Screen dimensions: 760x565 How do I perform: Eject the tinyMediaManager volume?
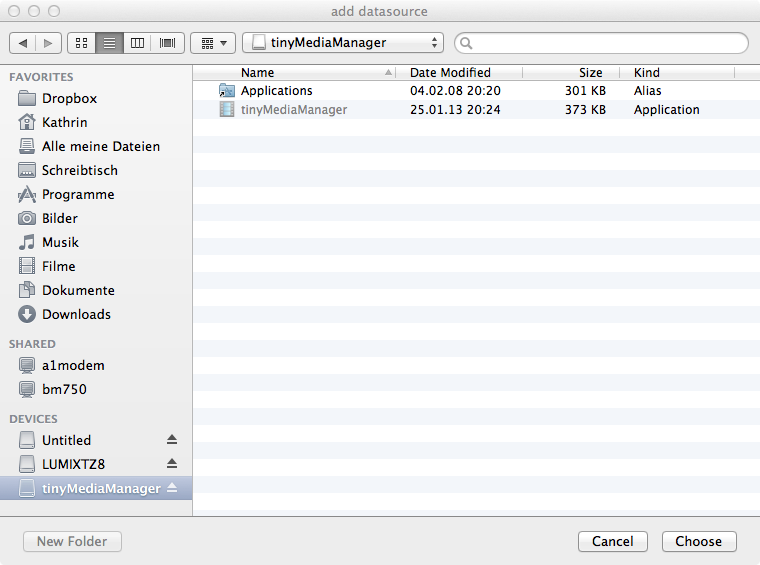[172, 487]
